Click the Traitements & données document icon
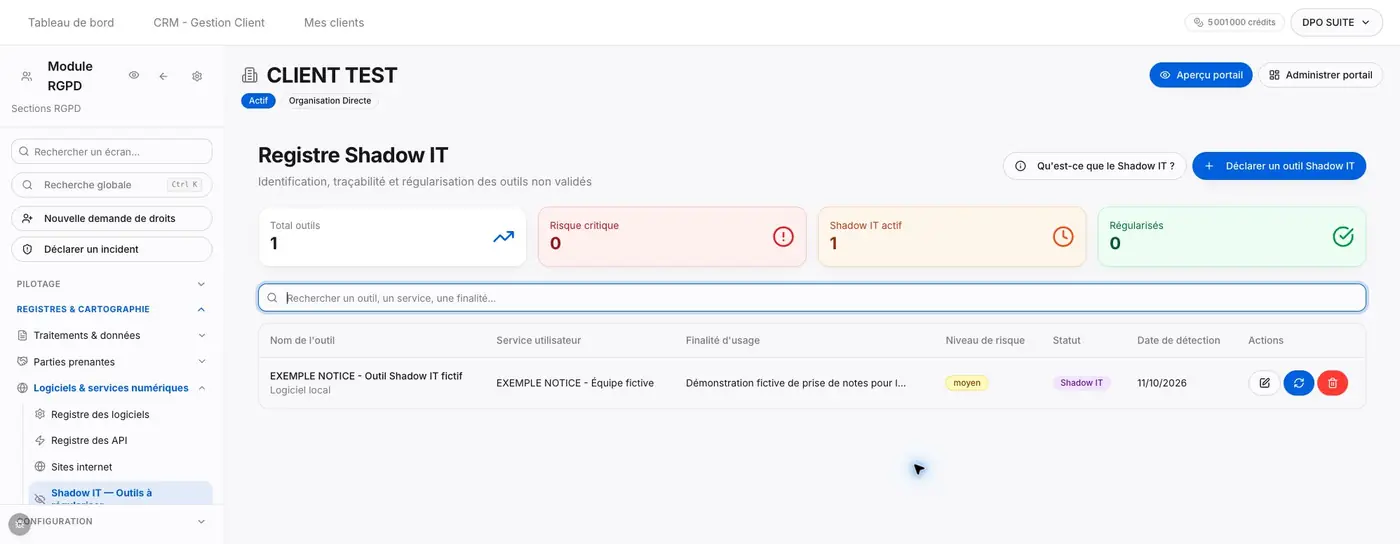Screen dimensions: 1400x544 (23, 336)
